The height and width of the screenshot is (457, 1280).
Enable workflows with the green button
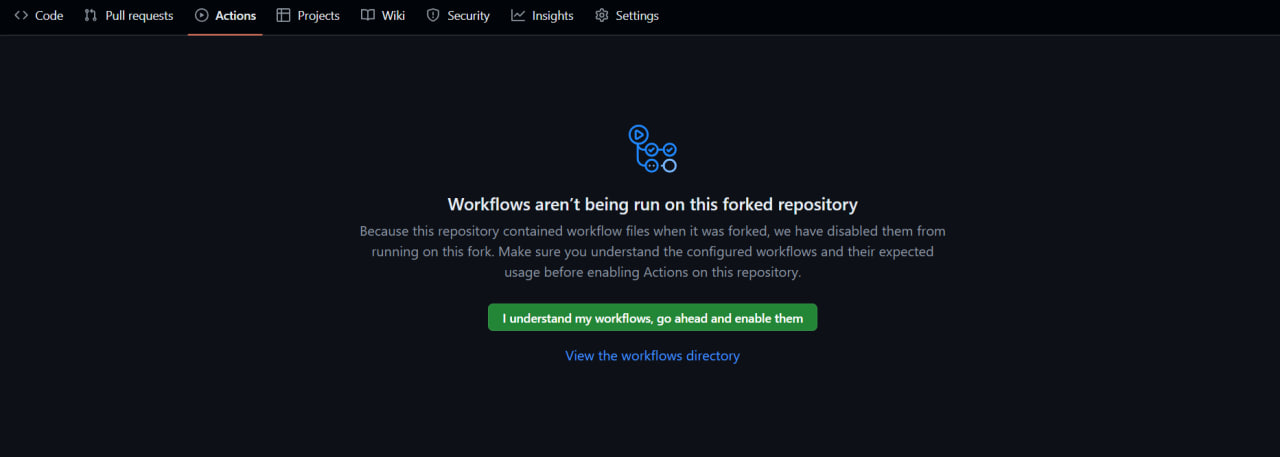(652, 318)
